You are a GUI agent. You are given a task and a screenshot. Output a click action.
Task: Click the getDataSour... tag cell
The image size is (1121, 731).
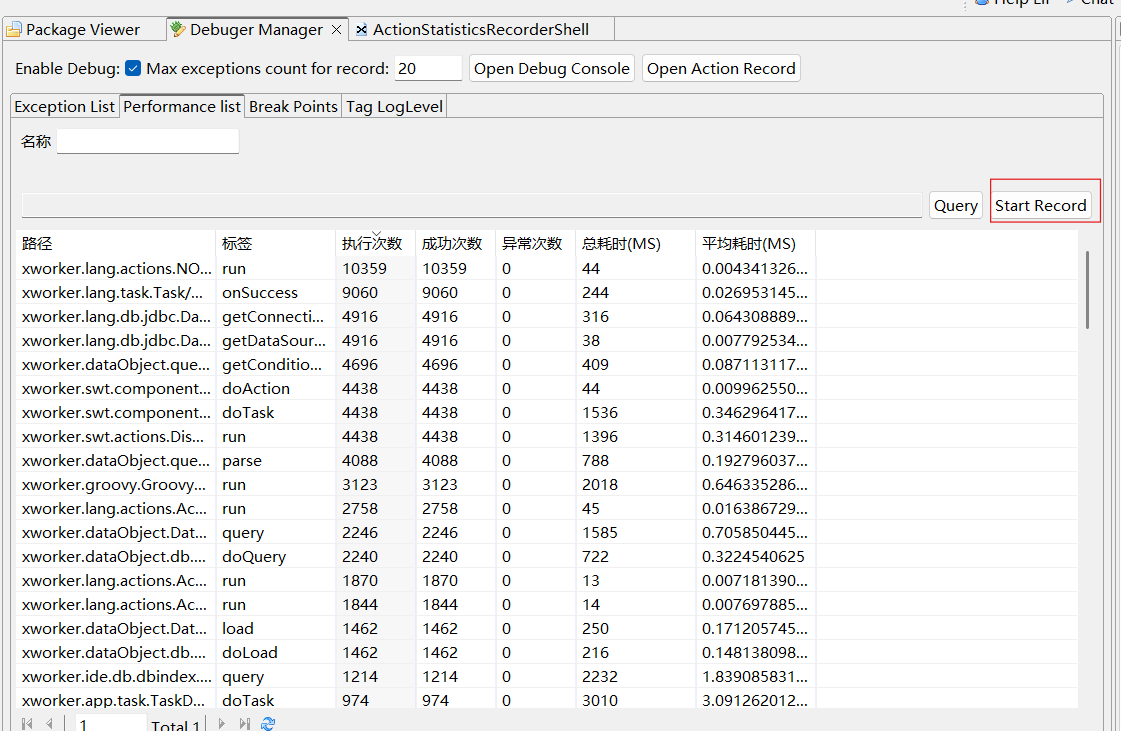click(x=274, y=340)
